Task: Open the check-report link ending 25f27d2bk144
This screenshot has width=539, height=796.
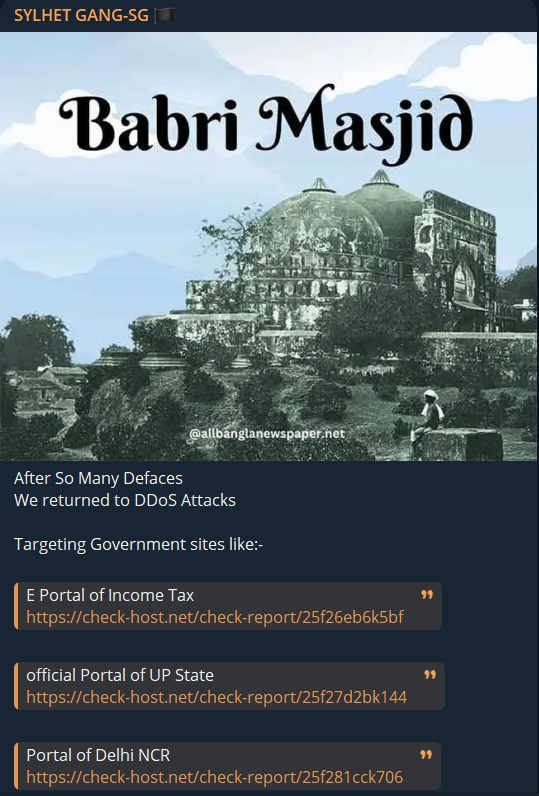Action: [217, 698]
